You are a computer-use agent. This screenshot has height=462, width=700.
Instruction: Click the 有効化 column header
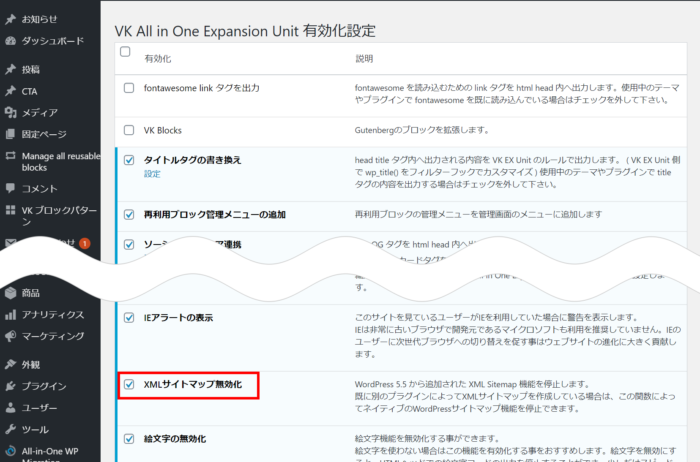[158, 59]
